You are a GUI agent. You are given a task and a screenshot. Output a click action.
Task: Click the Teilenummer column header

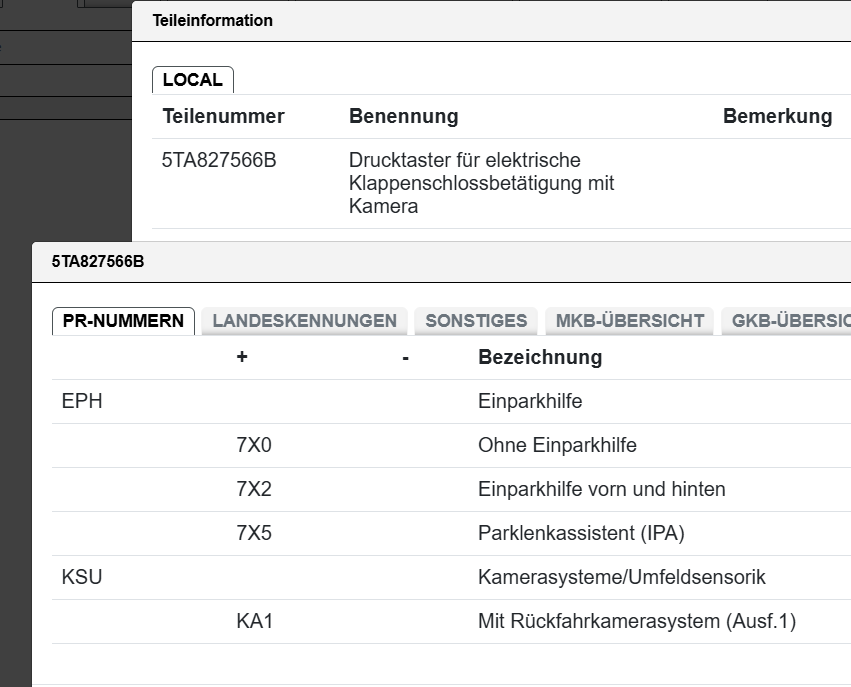coord(223,116)
